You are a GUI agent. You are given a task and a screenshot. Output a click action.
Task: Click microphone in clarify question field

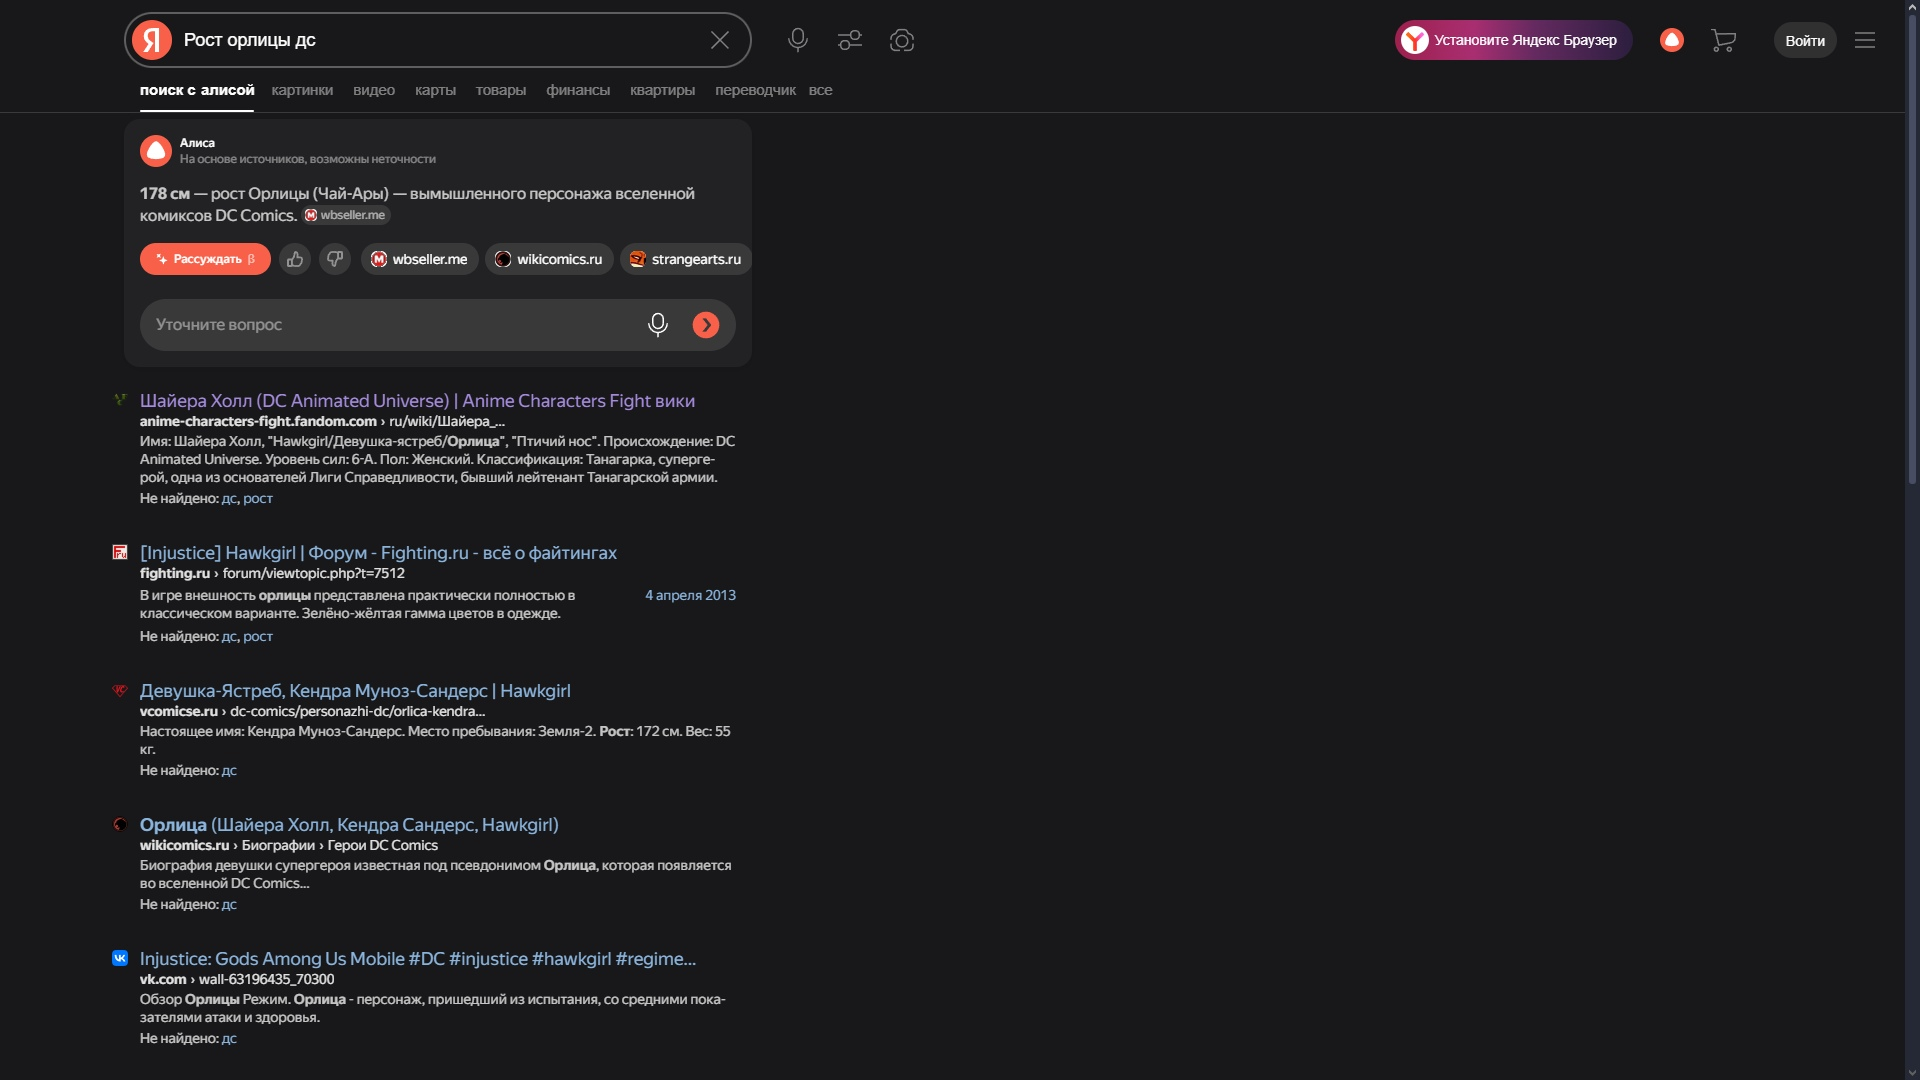coord(657,325)
